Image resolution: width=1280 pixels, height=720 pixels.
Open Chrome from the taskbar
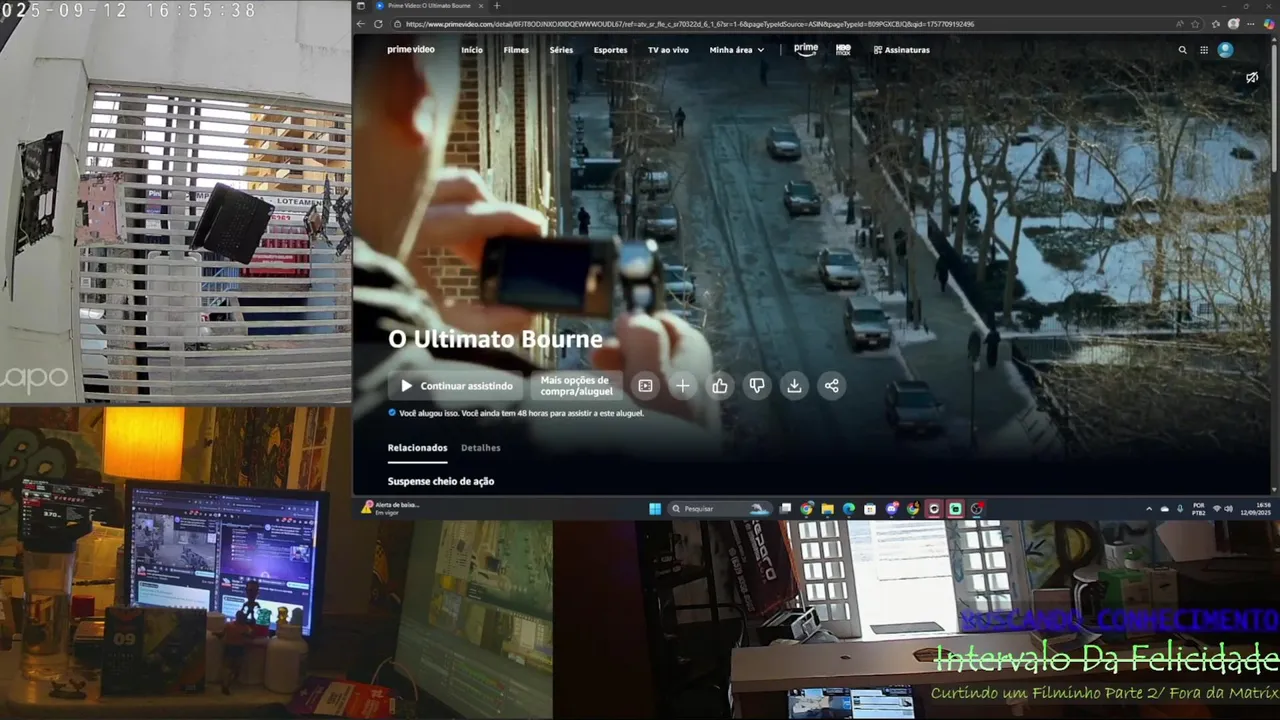[807, 509]
